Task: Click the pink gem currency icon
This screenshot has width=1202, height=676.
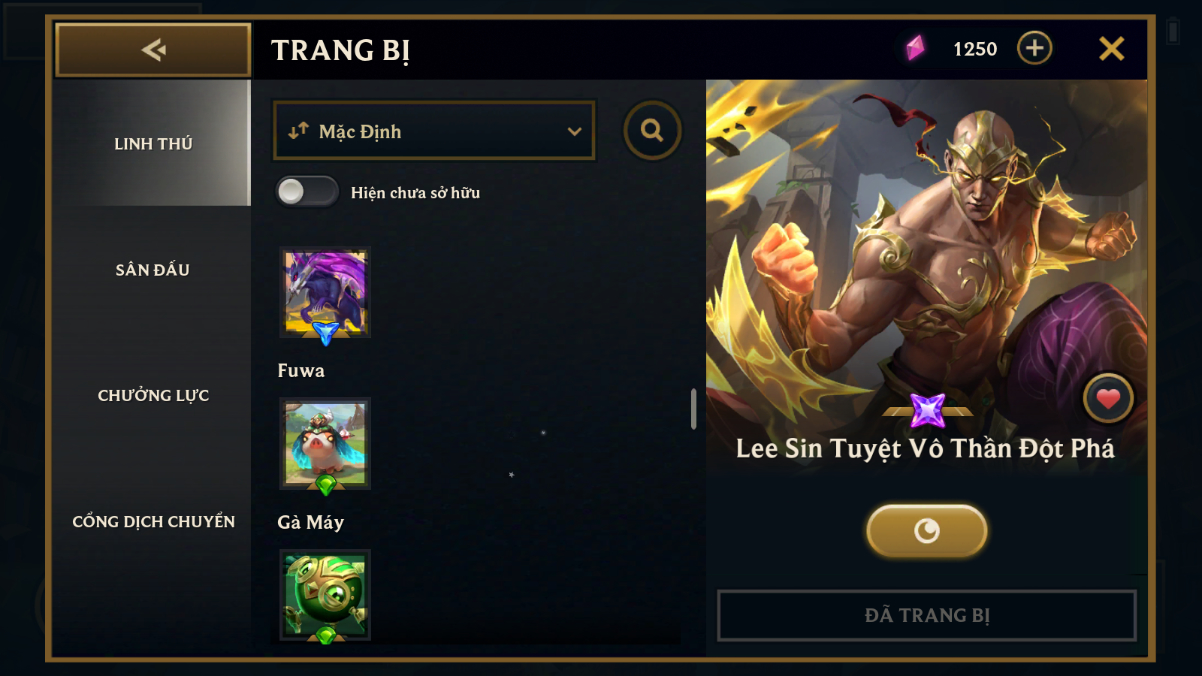Action: point(915,48)
